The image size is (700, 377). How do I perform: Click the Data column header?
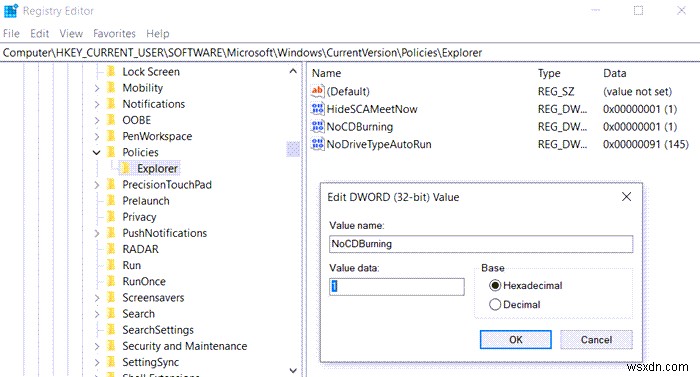[614, 73]
